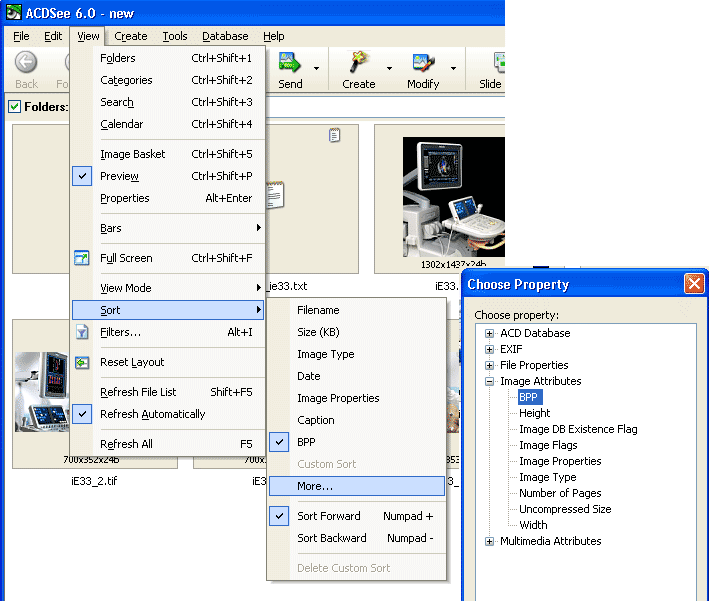Open the Bars submenu
Screen dimensions: 709x601
pos(168,228)
